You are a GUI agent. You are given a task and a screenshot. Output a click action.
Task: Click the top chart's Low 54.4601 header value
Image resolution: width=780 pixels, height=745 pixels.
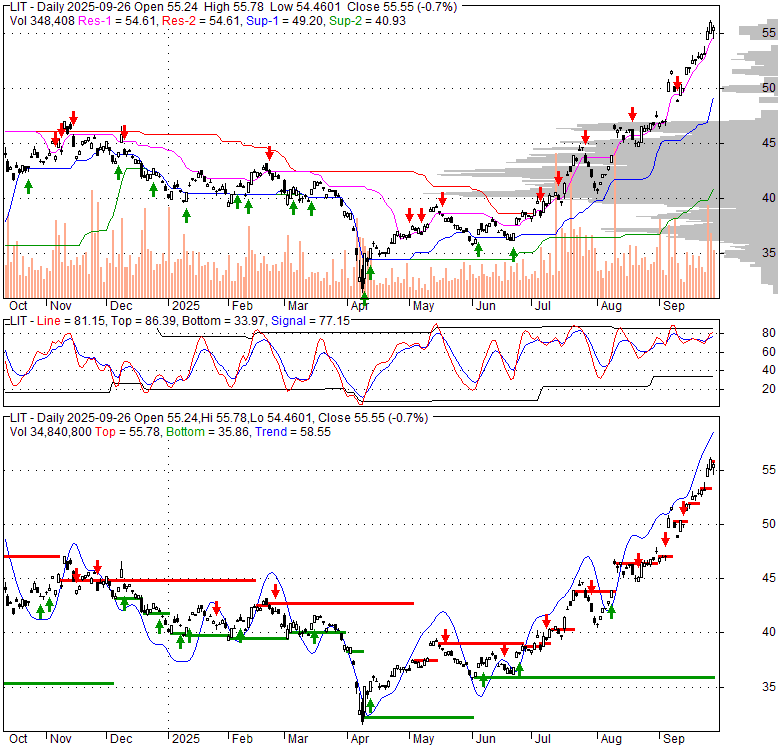tap(307, 7)
